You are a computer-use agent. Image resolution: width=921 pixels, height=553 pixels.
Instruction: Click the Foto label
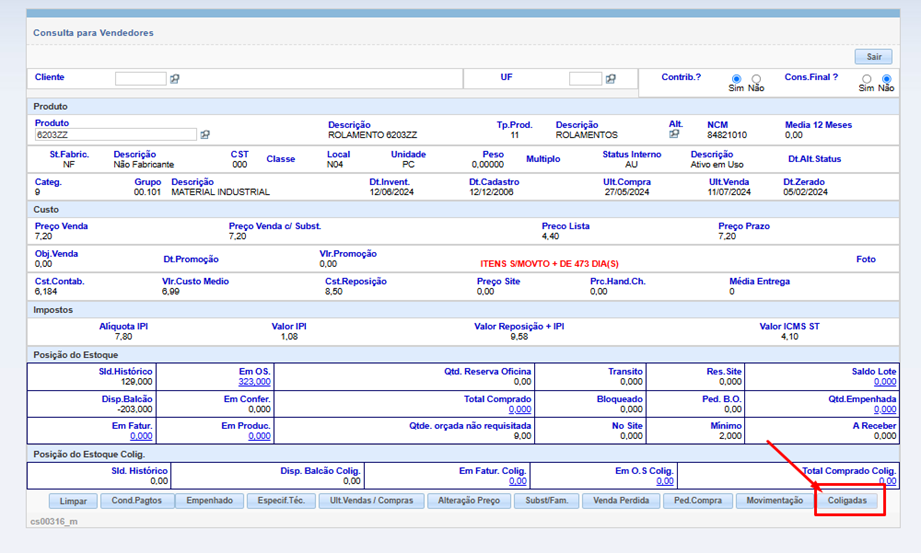click(866, 259)
